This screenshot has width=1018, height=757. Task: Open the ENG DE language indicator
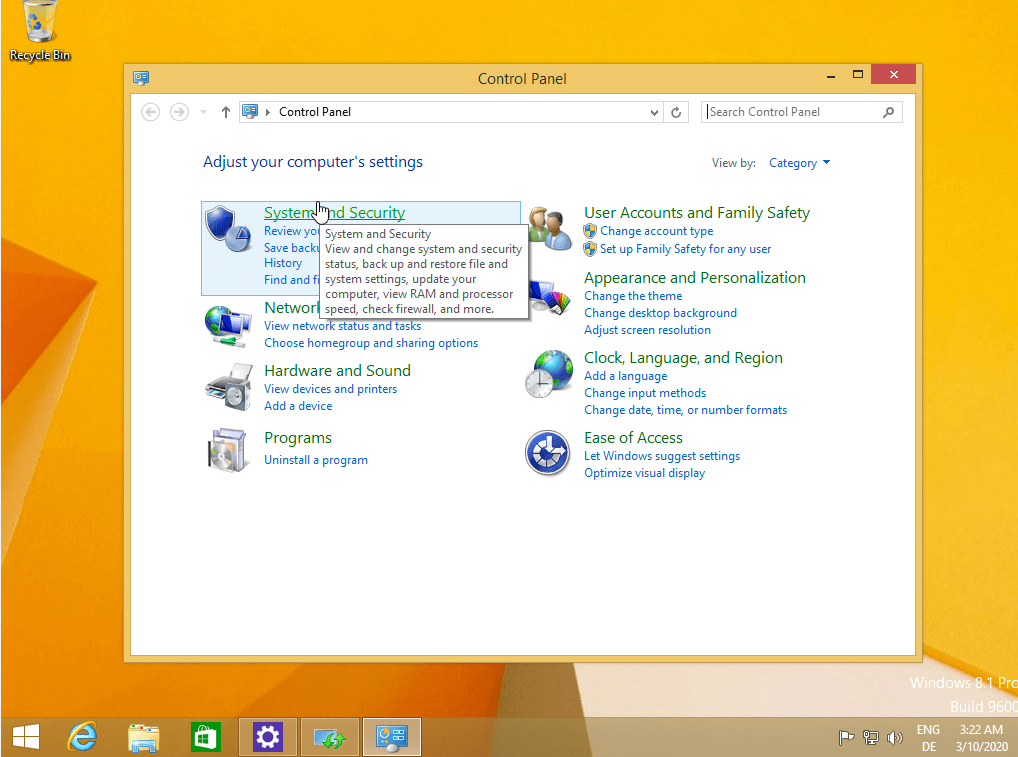click(928, 738)
